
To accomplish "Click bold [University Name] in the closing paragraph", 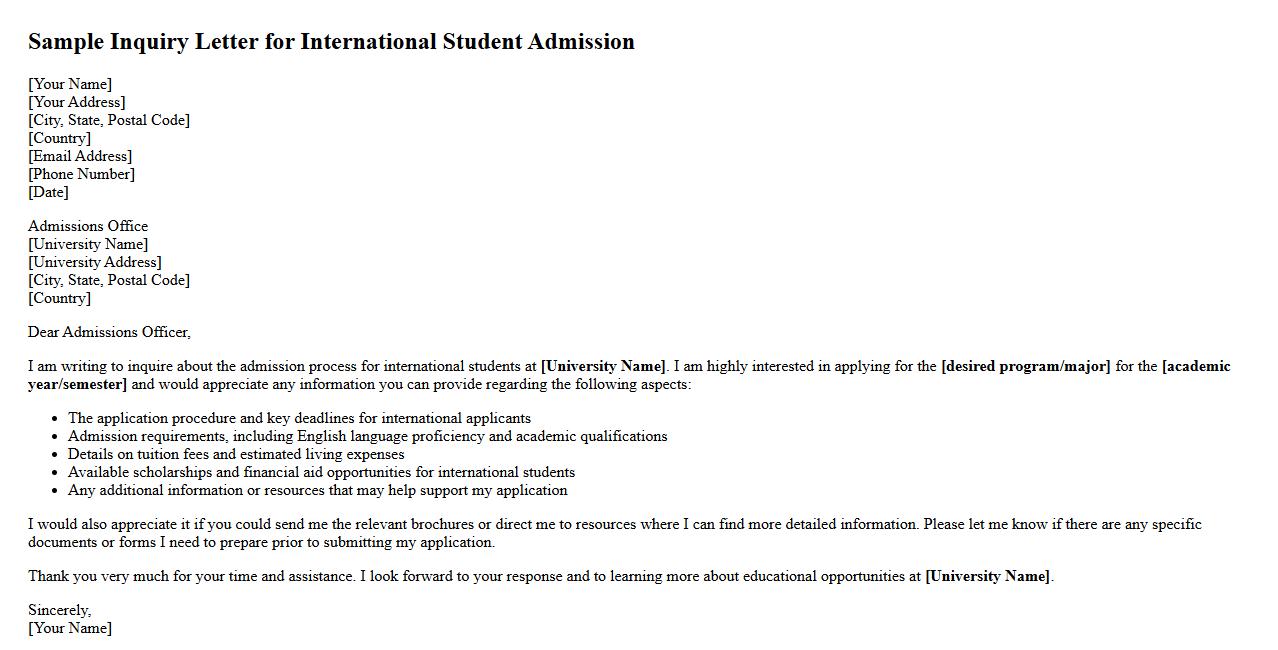I will click(988, 576).
